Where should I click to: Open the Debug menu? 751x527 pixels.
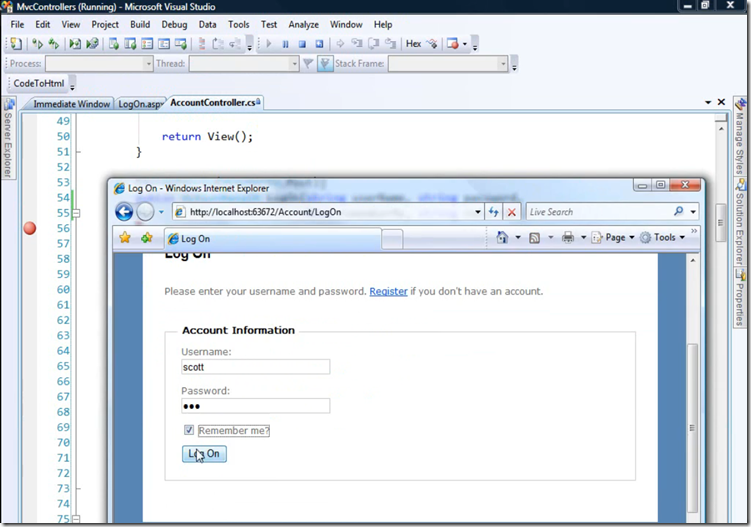tap(174, 24)
